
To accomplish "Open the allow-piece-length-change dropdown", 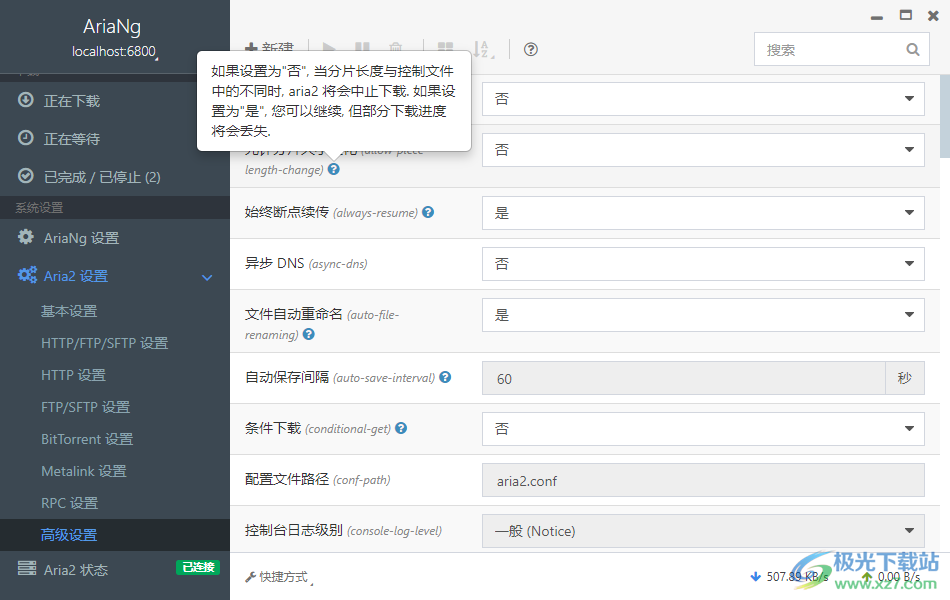I will (703, 150).
